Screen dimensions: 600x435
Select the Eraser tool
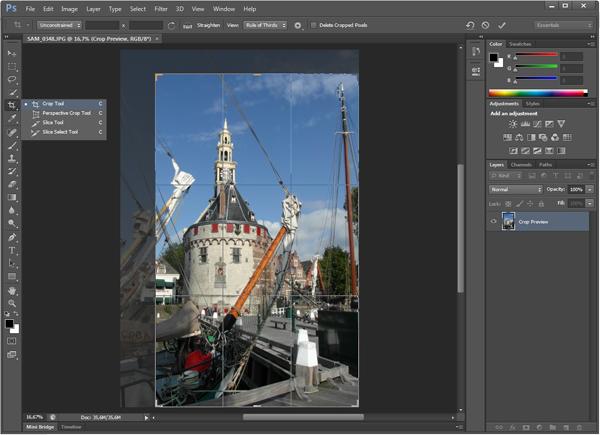[12, 184]
